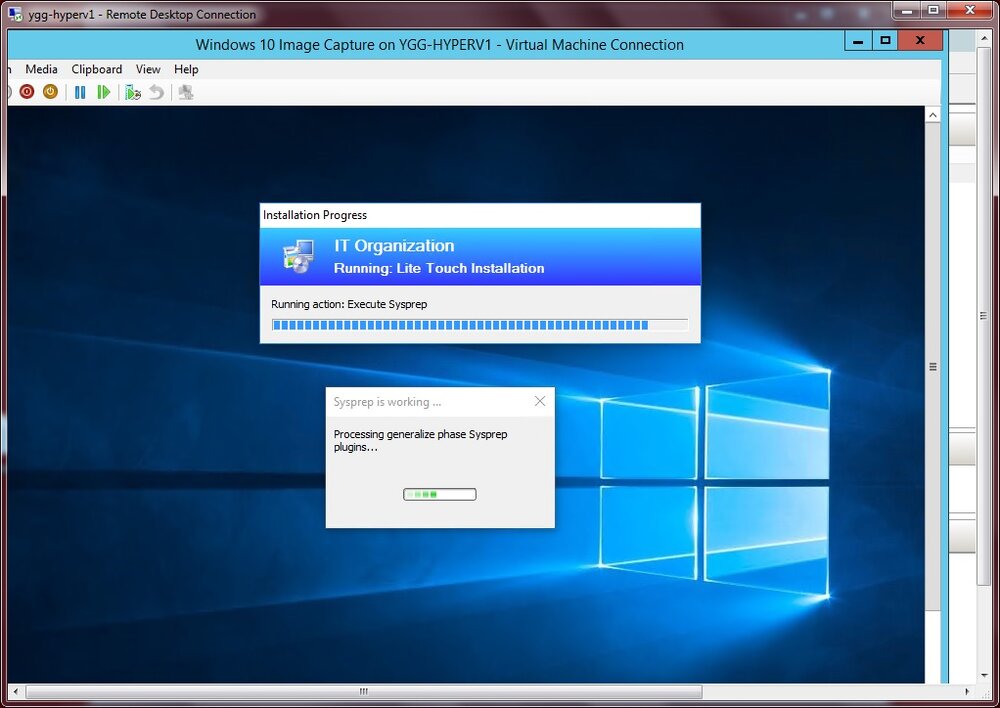Click the VM view vertical scrollbar thumb
The image size is (1000, 708).
[x=932, y=367]
